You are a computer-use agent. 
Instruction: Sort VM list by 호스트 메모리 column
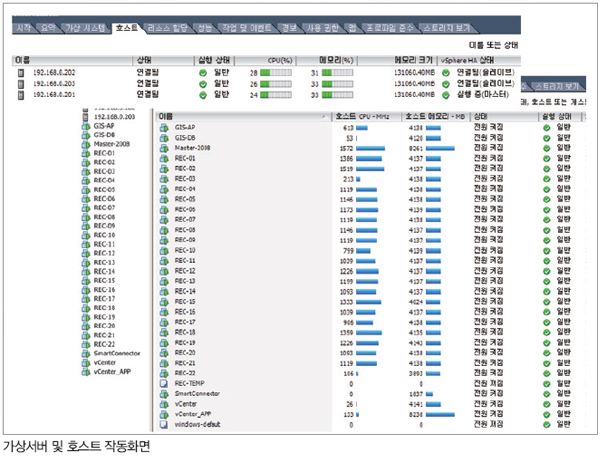coord(438,117)
